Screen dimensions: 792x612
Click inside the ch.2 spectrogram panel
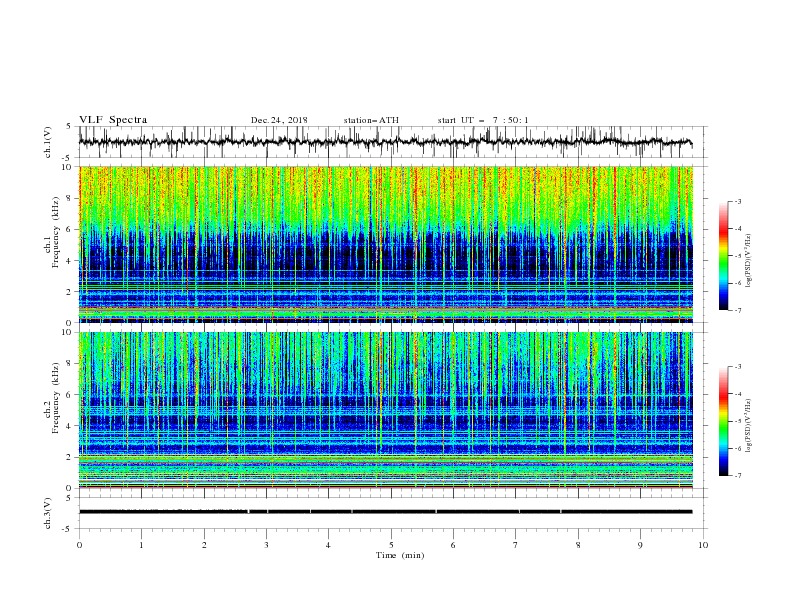coord(386,410)
